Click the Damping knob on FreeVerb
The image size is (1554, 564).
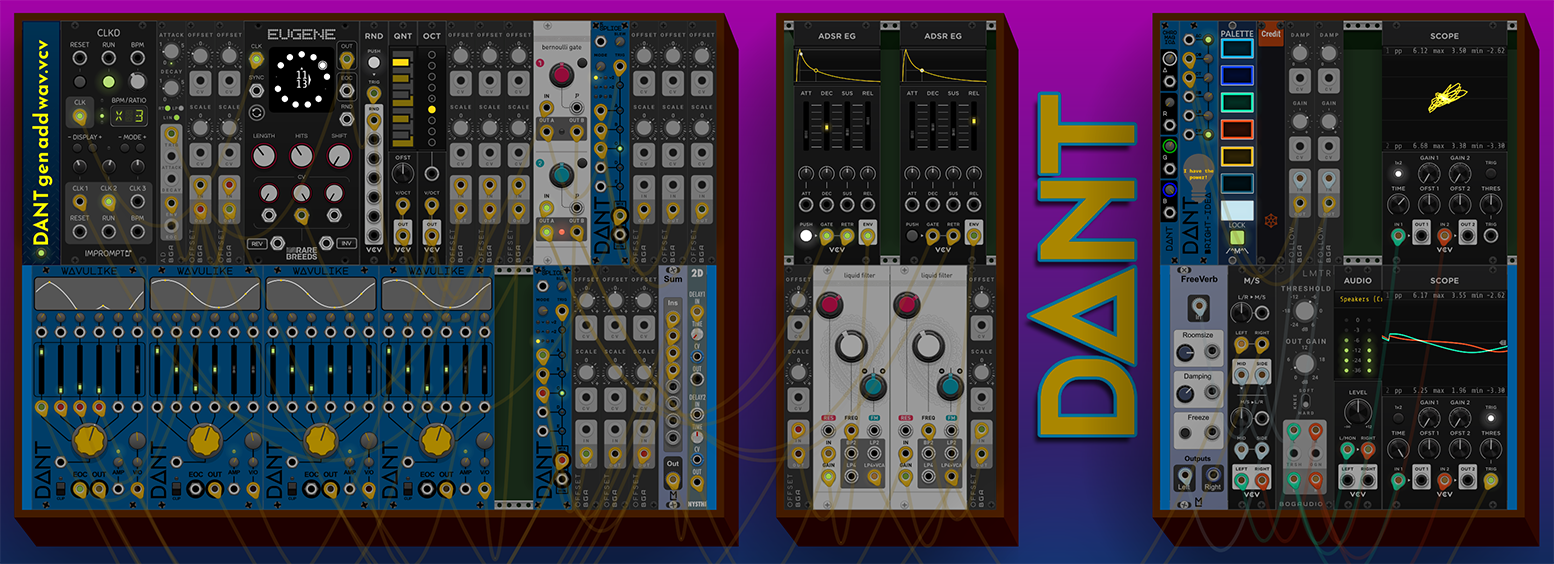coord(1185,392)
